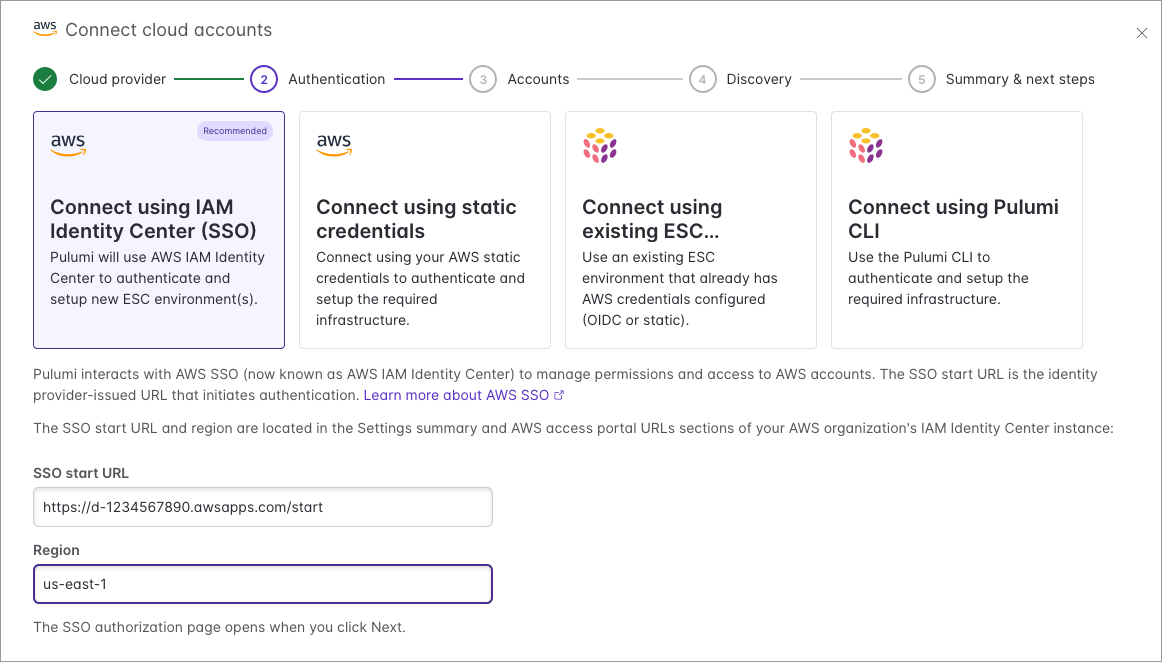
Task: Click 'Use the Pulumi CLI to authenticate' description
Action: pos(938,278)
